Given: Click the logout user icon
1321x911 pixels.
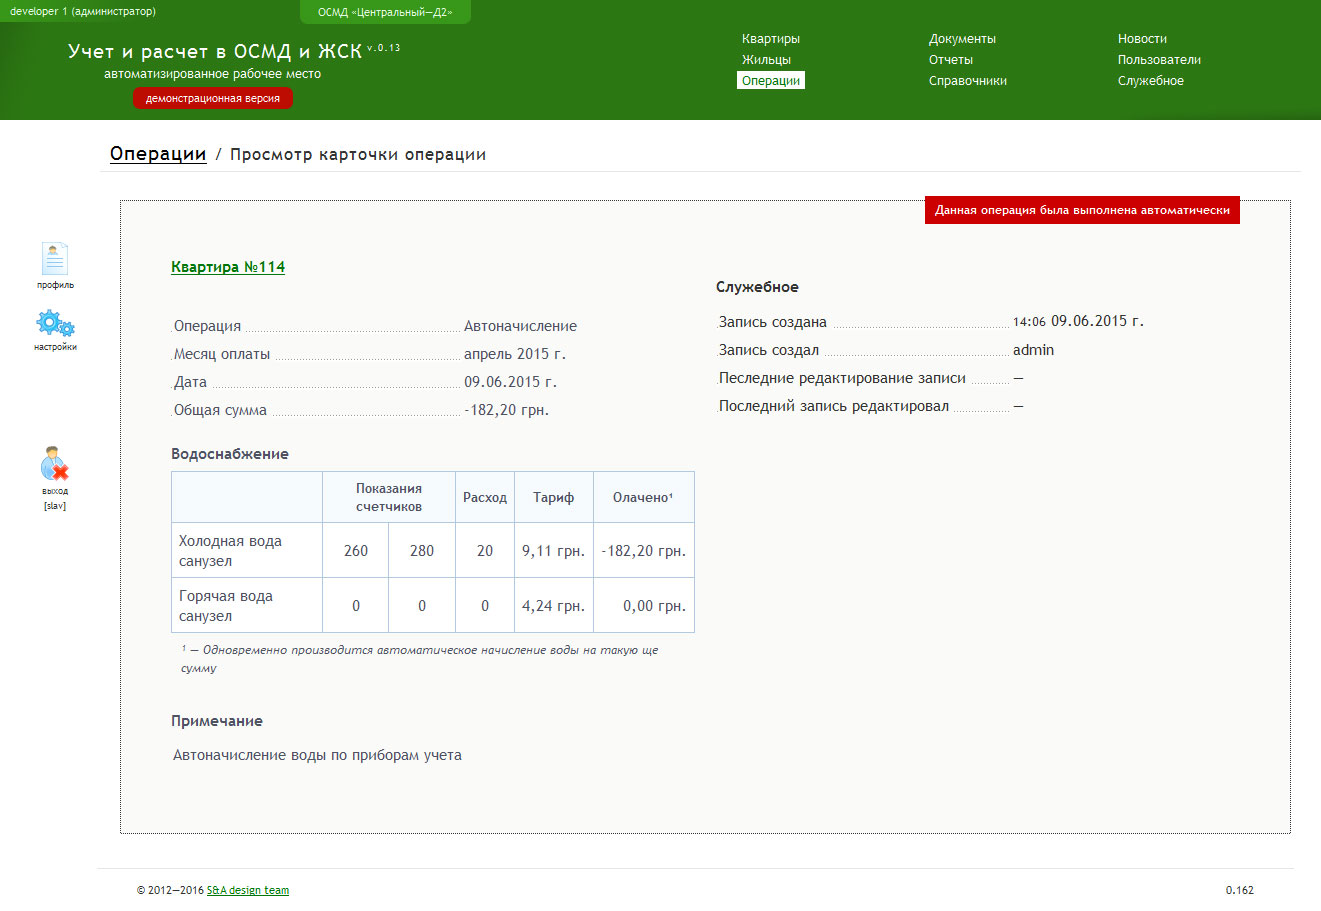Looking at the screenshot, I should point(55,464).
